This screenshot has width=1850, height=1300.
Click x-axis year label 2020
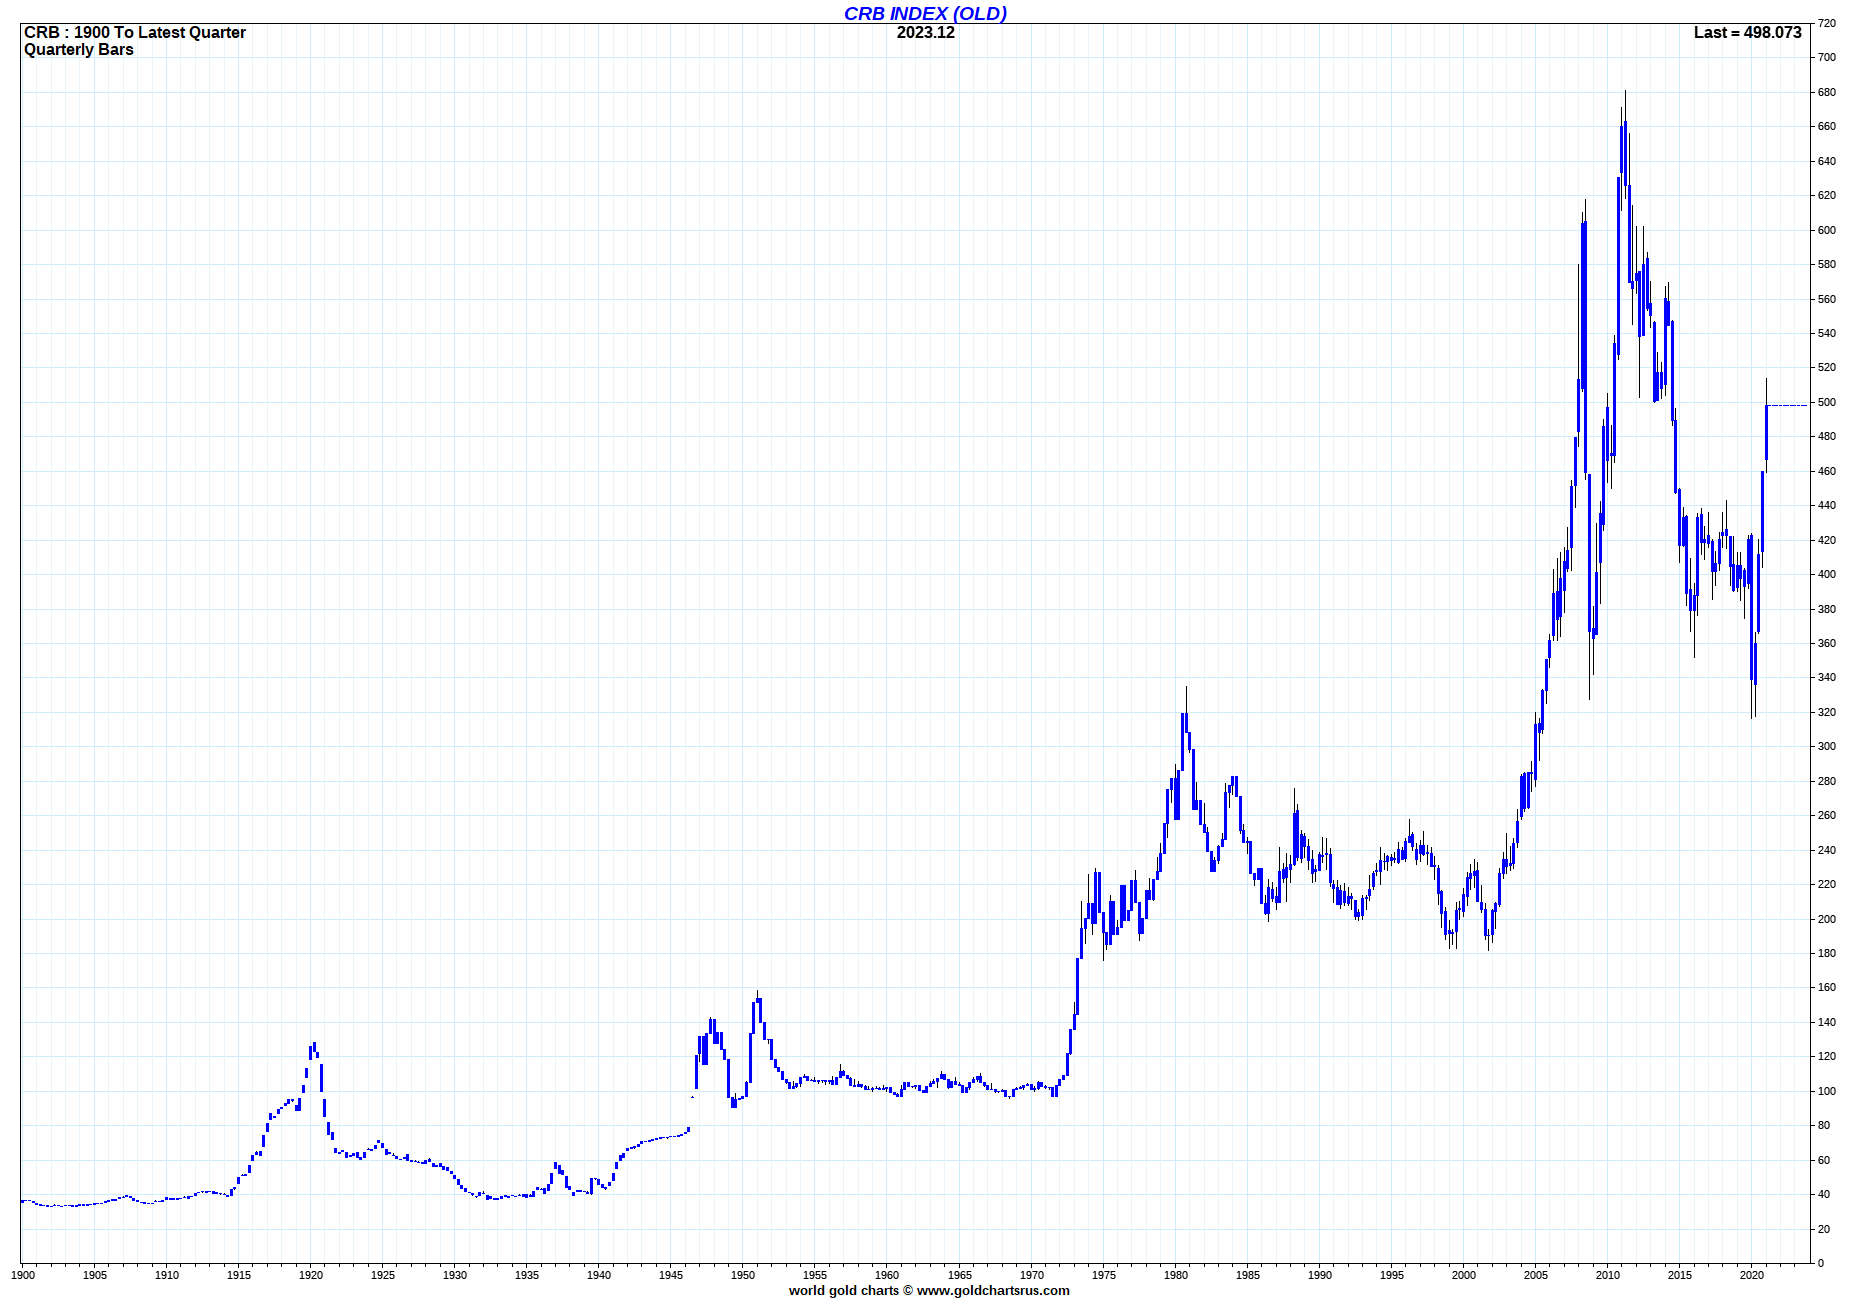(1752, 1274)
